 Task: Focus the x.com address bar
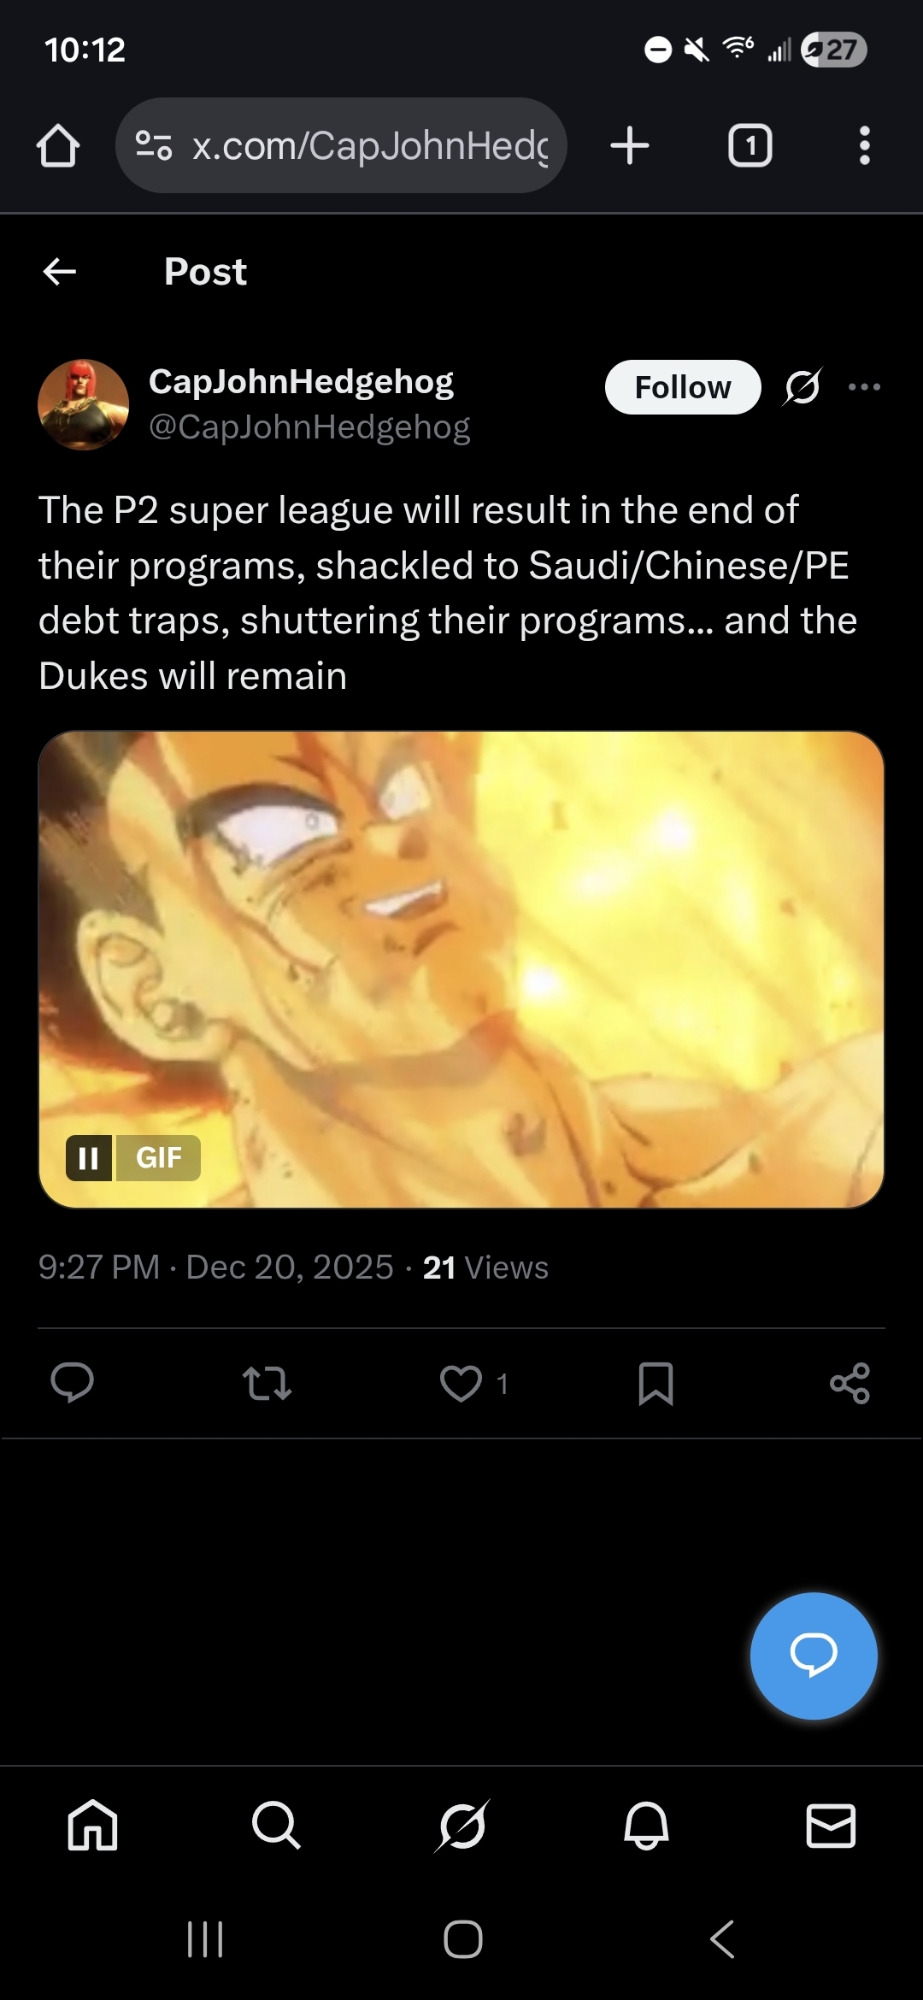pos(341,145)
